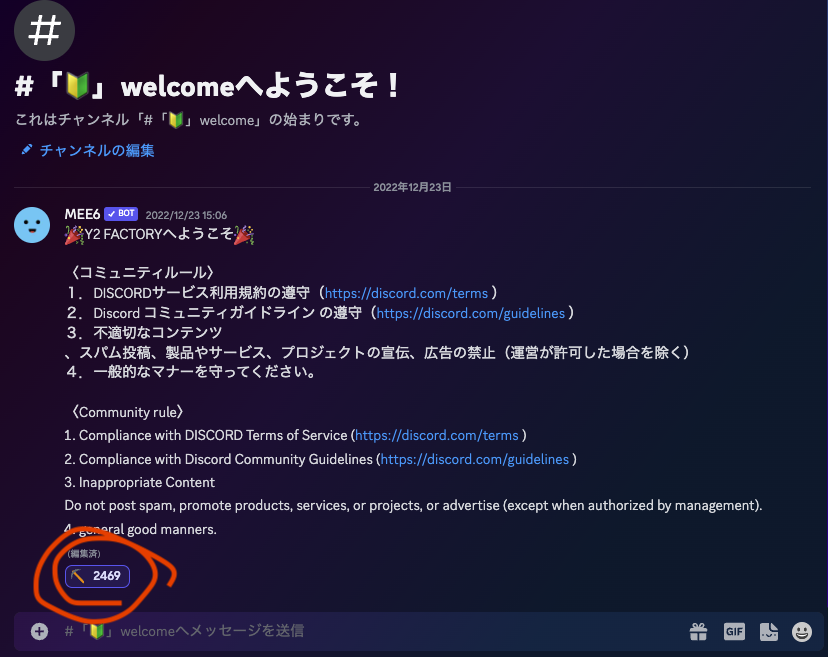Click the 2022年12月23日 date divider text
The width and height of the screenshot is (828, 657).
pyautogui.click(x=412, y=187)
